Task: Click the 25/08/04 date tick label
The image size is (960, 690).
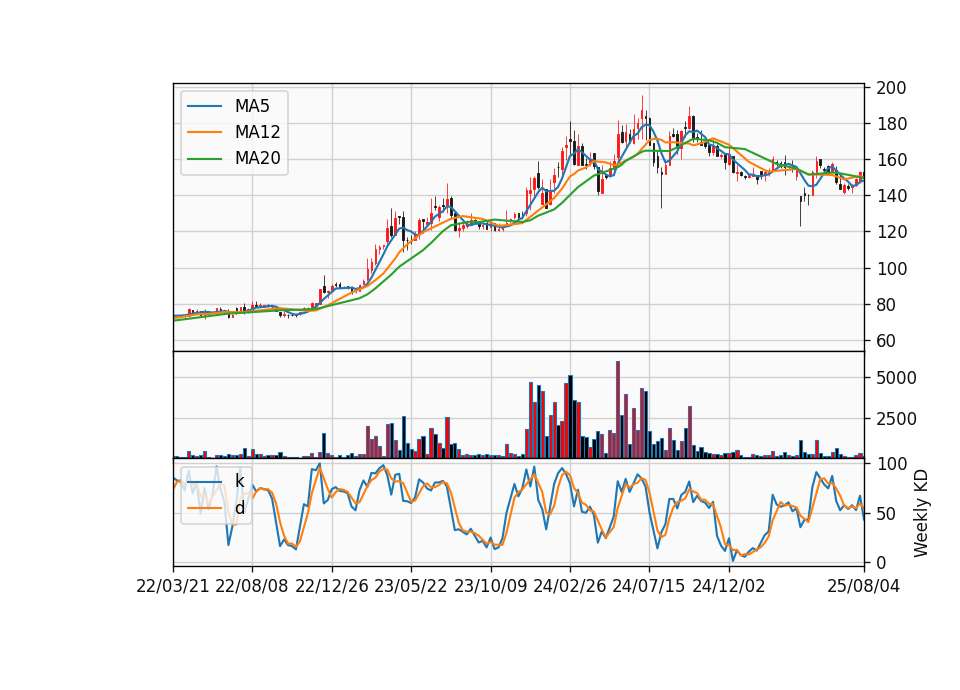Action: 863,586
